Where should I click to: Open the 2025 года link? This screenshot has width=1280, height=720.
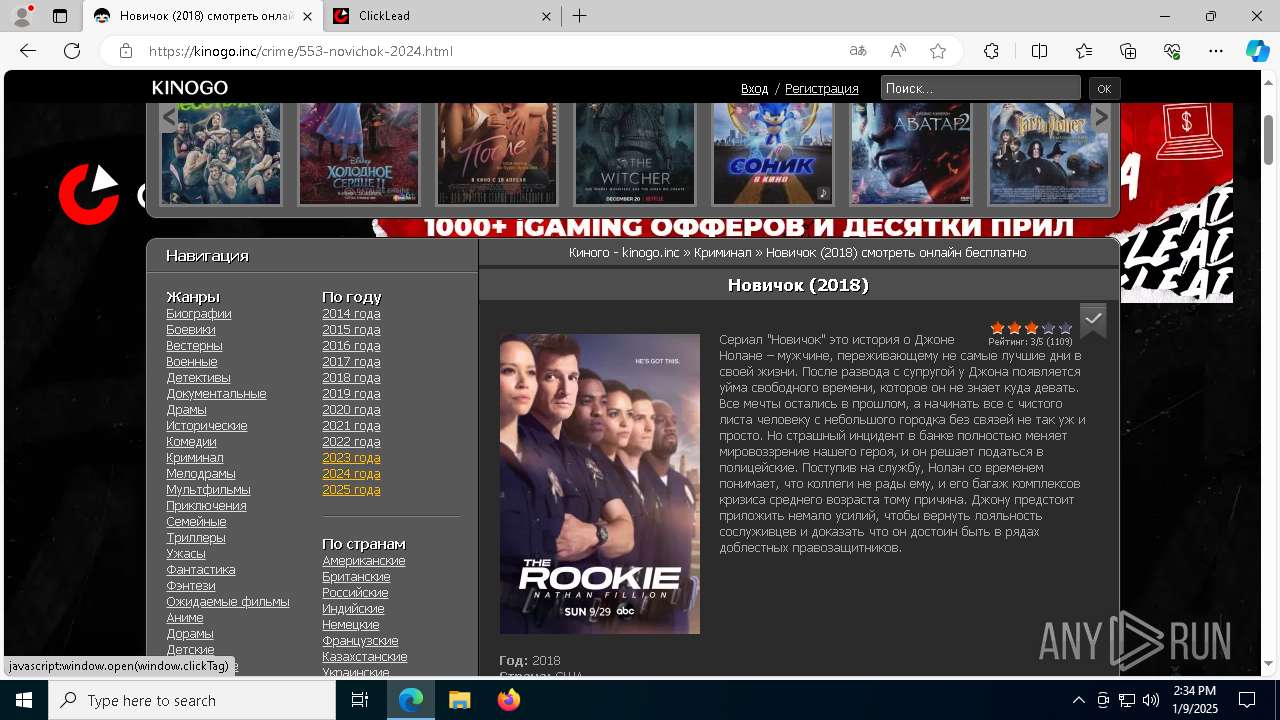point(351,489)
